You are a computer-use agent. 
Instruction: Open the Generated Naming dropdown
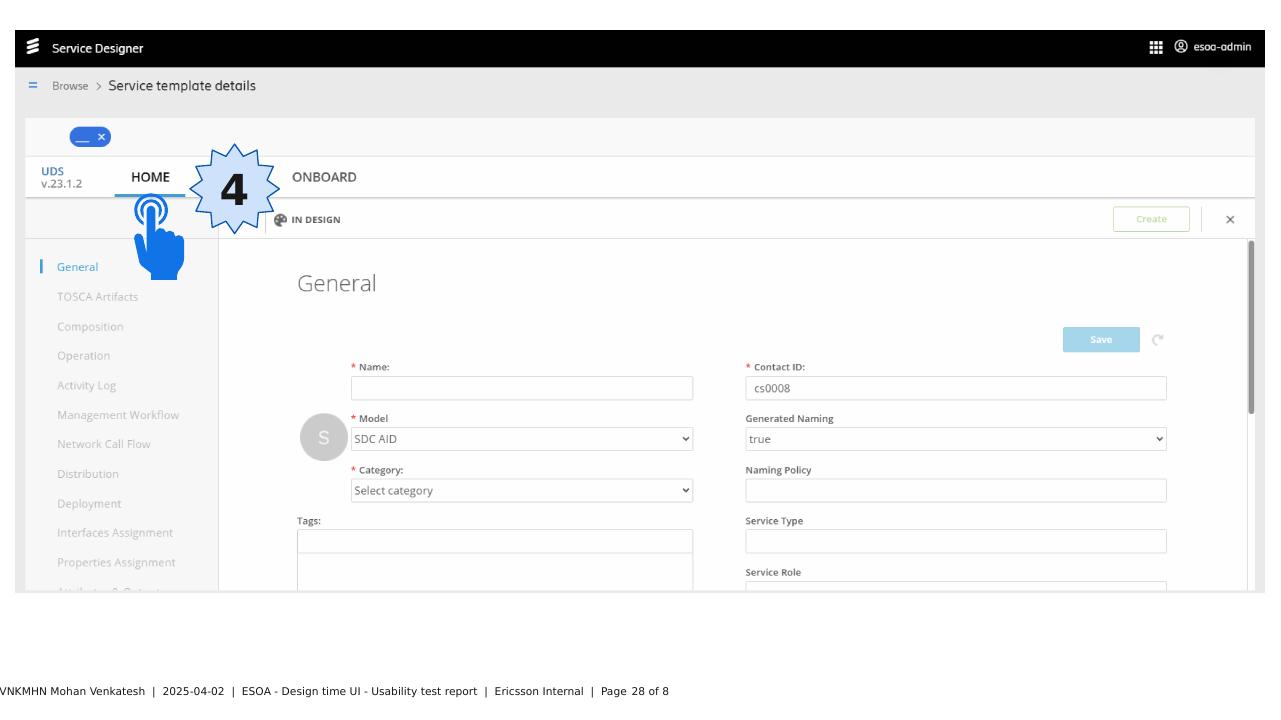point(956,439)
